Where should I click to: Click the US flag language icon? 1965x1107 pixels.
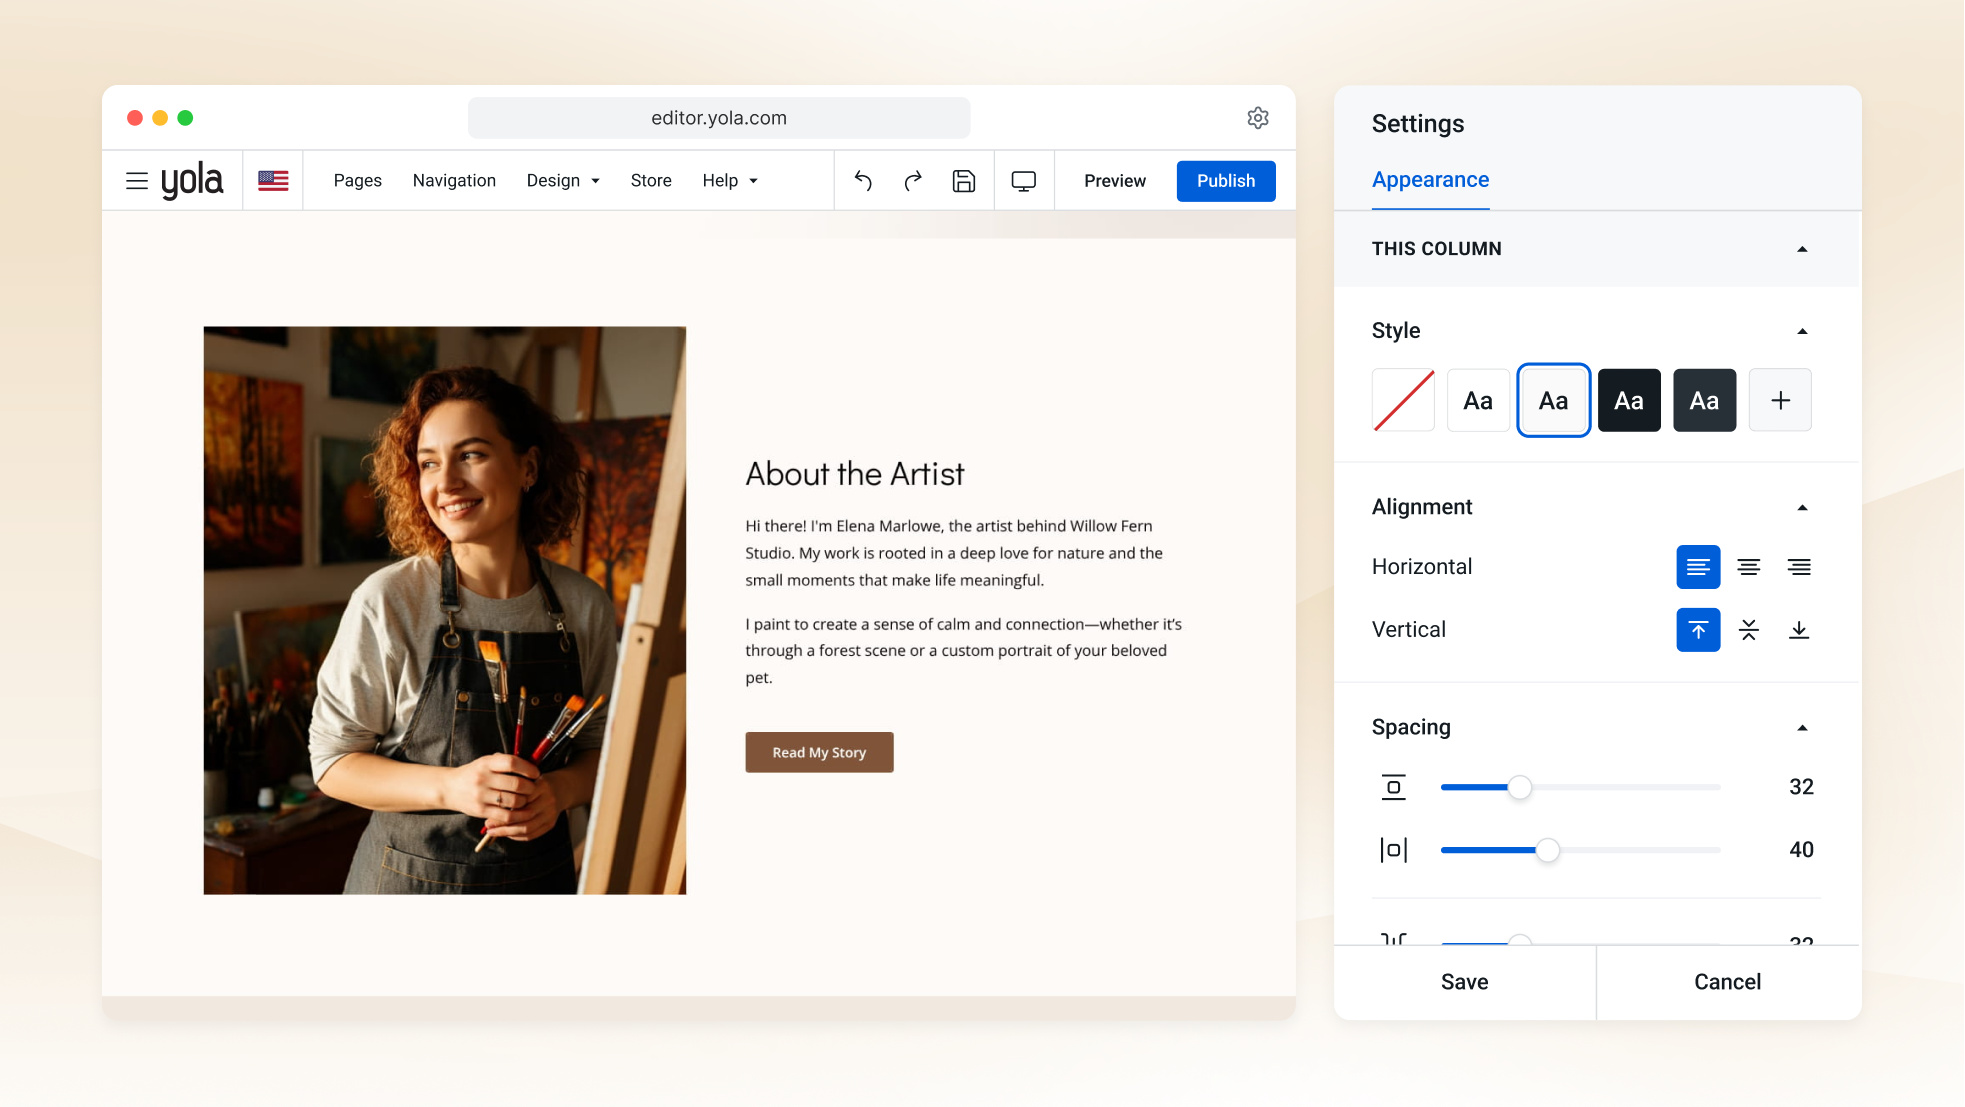273,181
